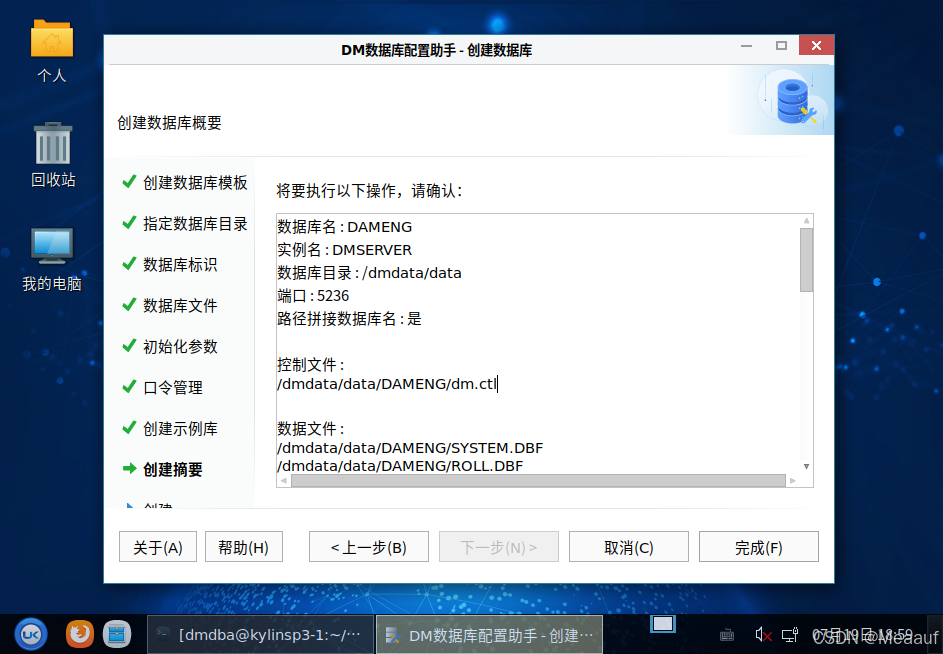The width and height of the screenshot is (943, 654).
Task: Click the 数据库名 : DAMENG line
Action: coord(345,227)
